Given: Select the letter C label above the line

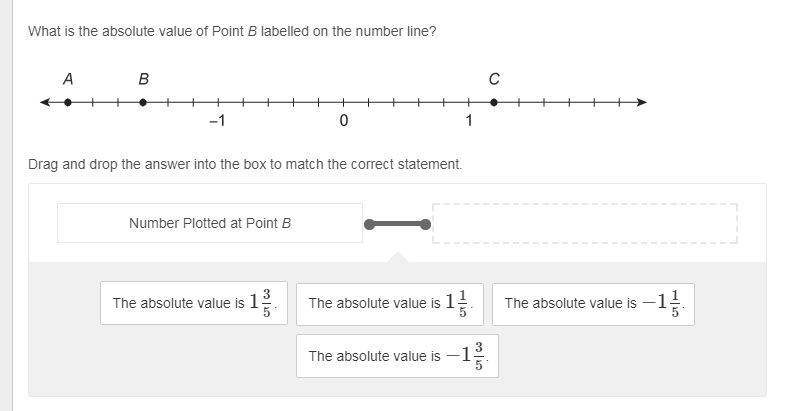Looking at the screenshot, I should [x=494, y=79].
